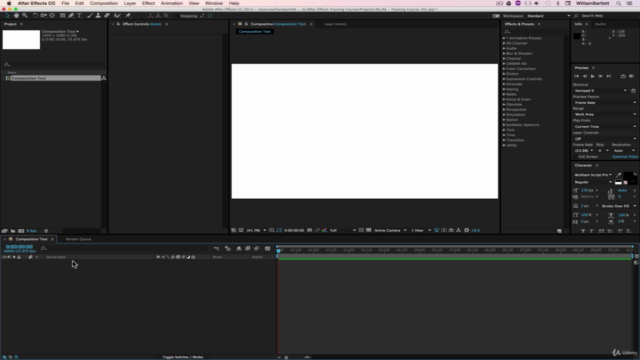
Task: Toggle audio mute in Preview panel
Action: [631, 76]
